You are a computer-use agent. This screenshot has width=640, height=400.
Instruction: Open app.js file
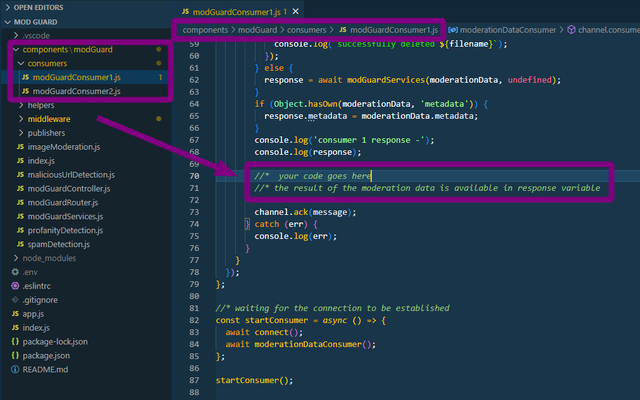click(33, 313)
